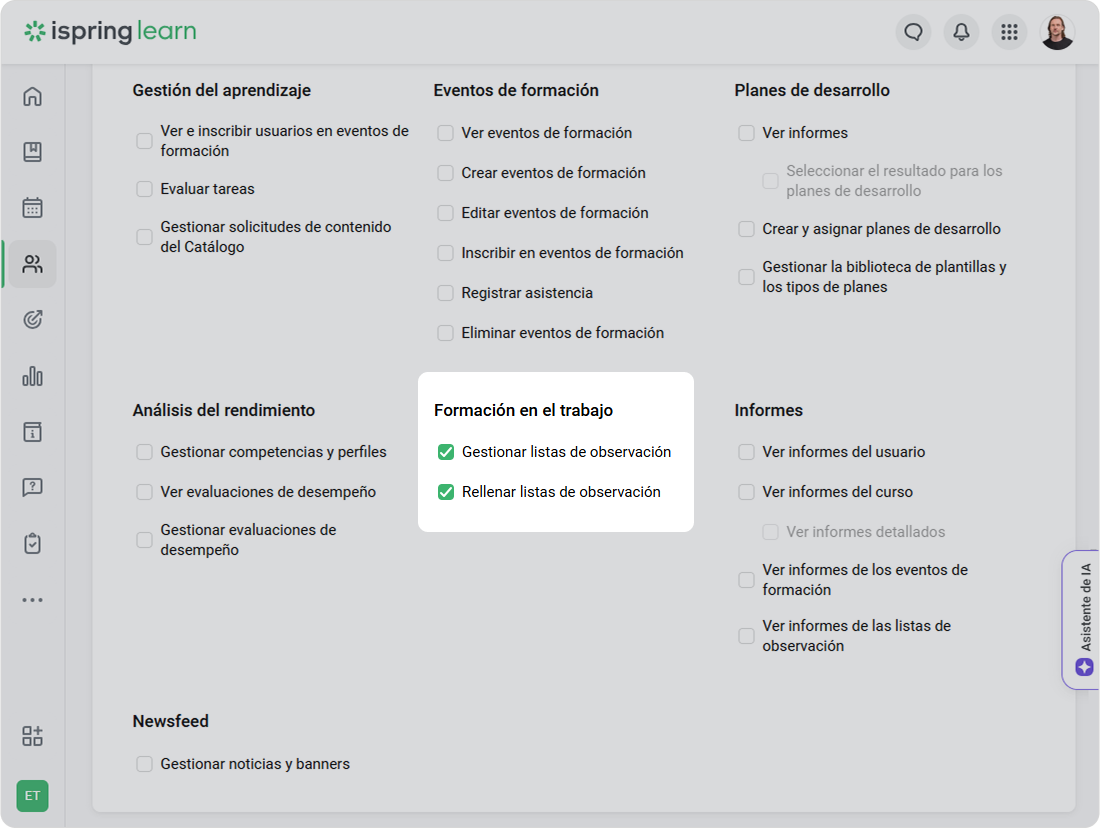Enable Evaluar tareas checkbox
This screenshot has height=828, width=1100.
pos(145,189)
